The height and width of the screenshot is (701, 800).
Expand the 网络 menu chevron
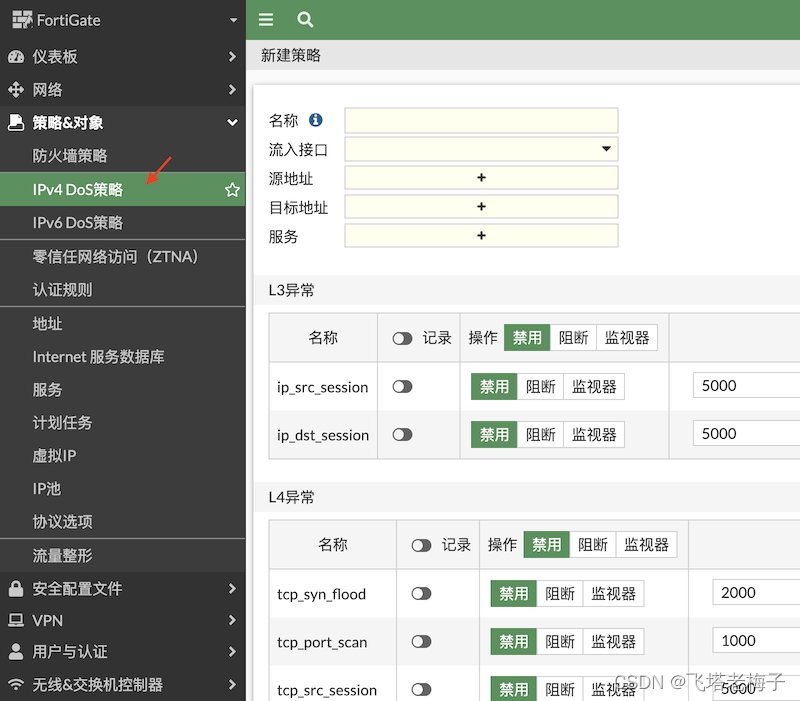[232, 90]
